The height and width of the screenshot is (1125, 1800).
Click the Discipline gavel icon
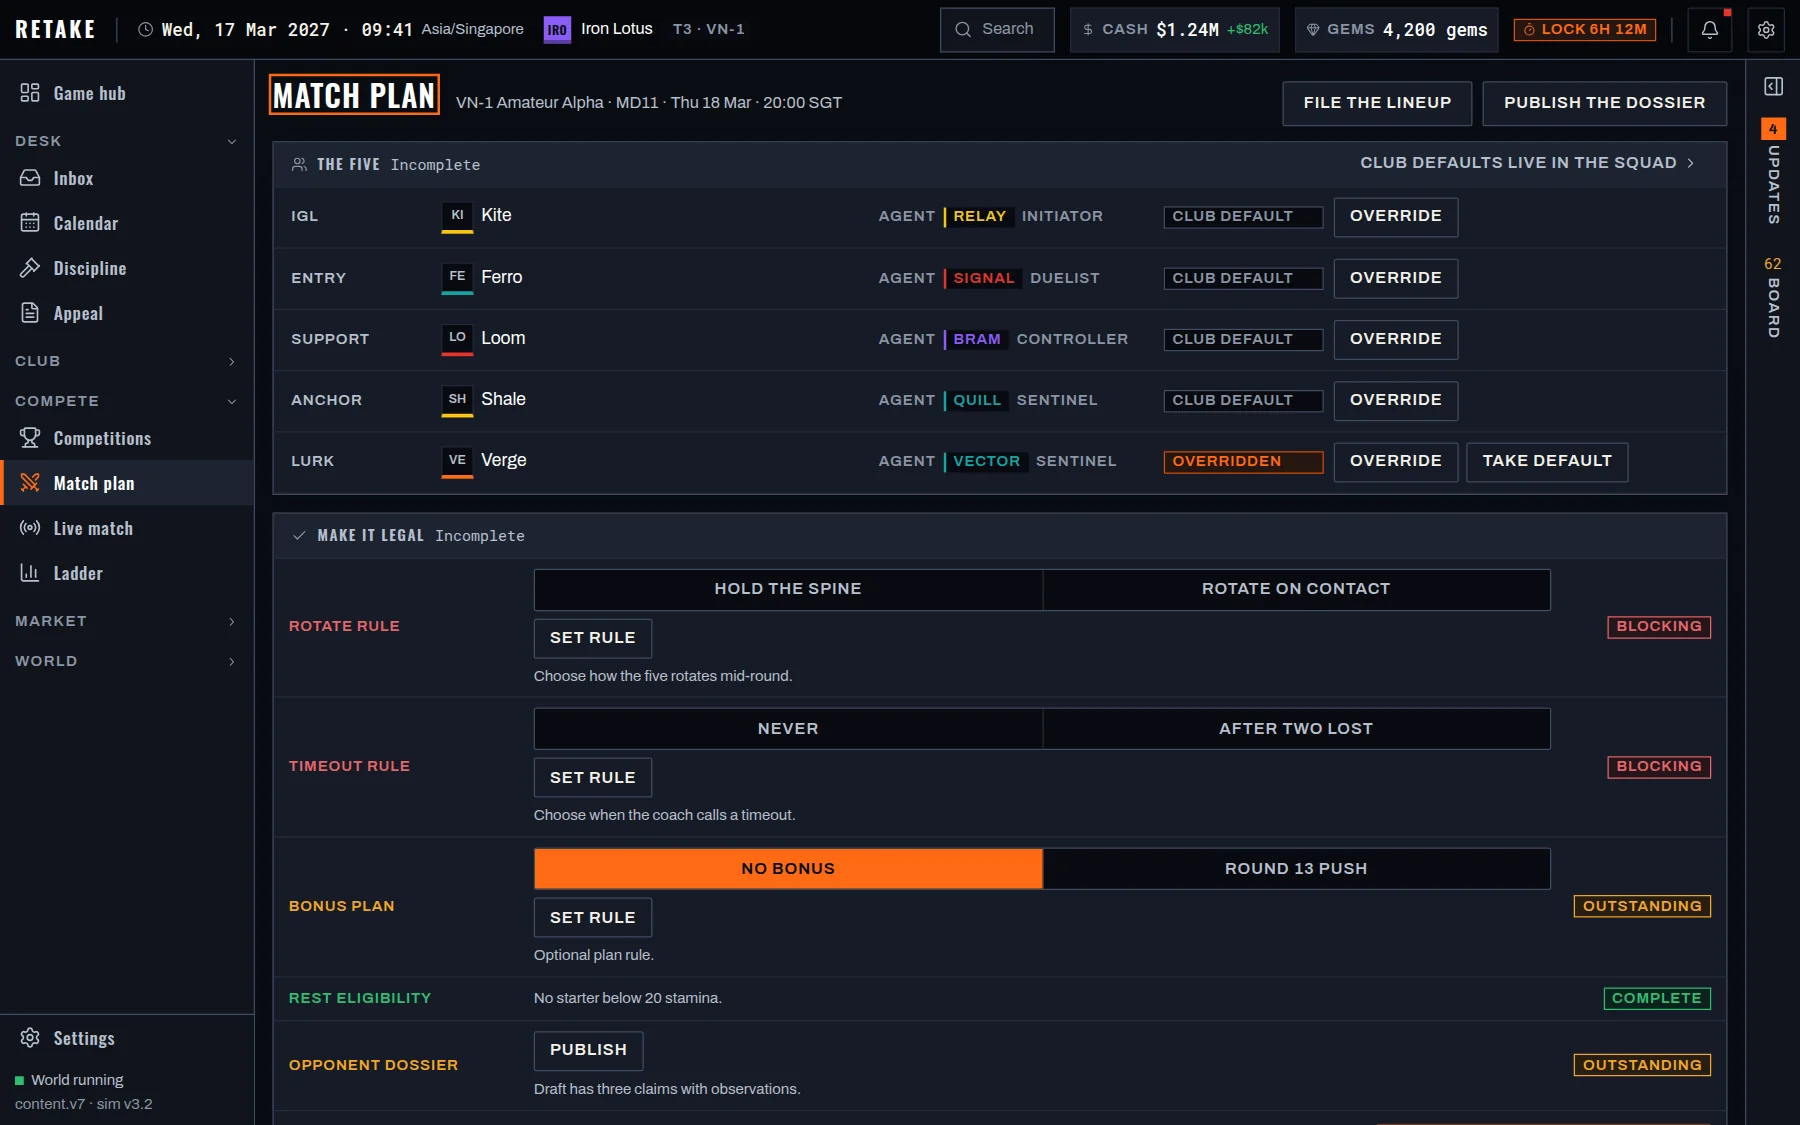tap(30, 268)
